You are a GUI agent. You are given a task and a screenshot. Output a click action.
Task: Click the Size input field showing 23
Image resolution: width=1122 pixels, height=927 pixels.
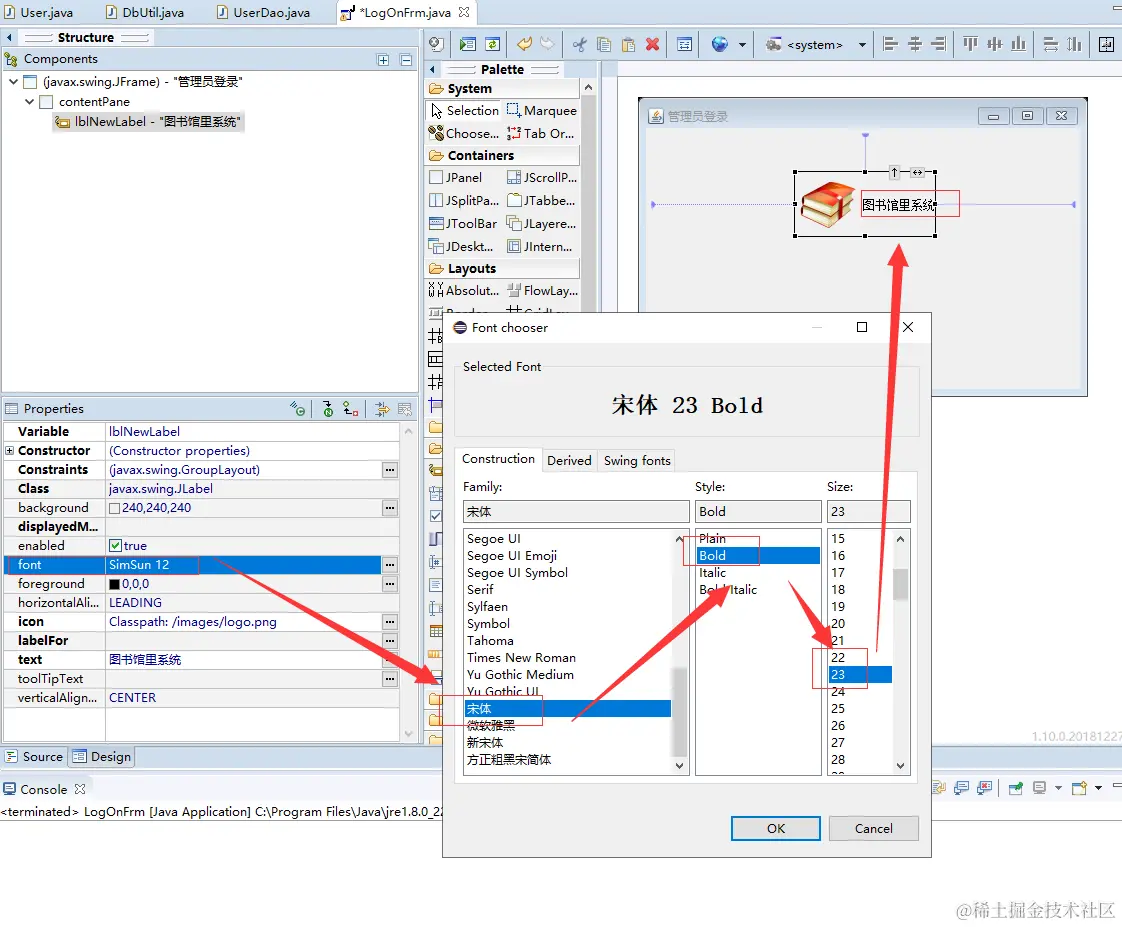(x=869, y=511)
